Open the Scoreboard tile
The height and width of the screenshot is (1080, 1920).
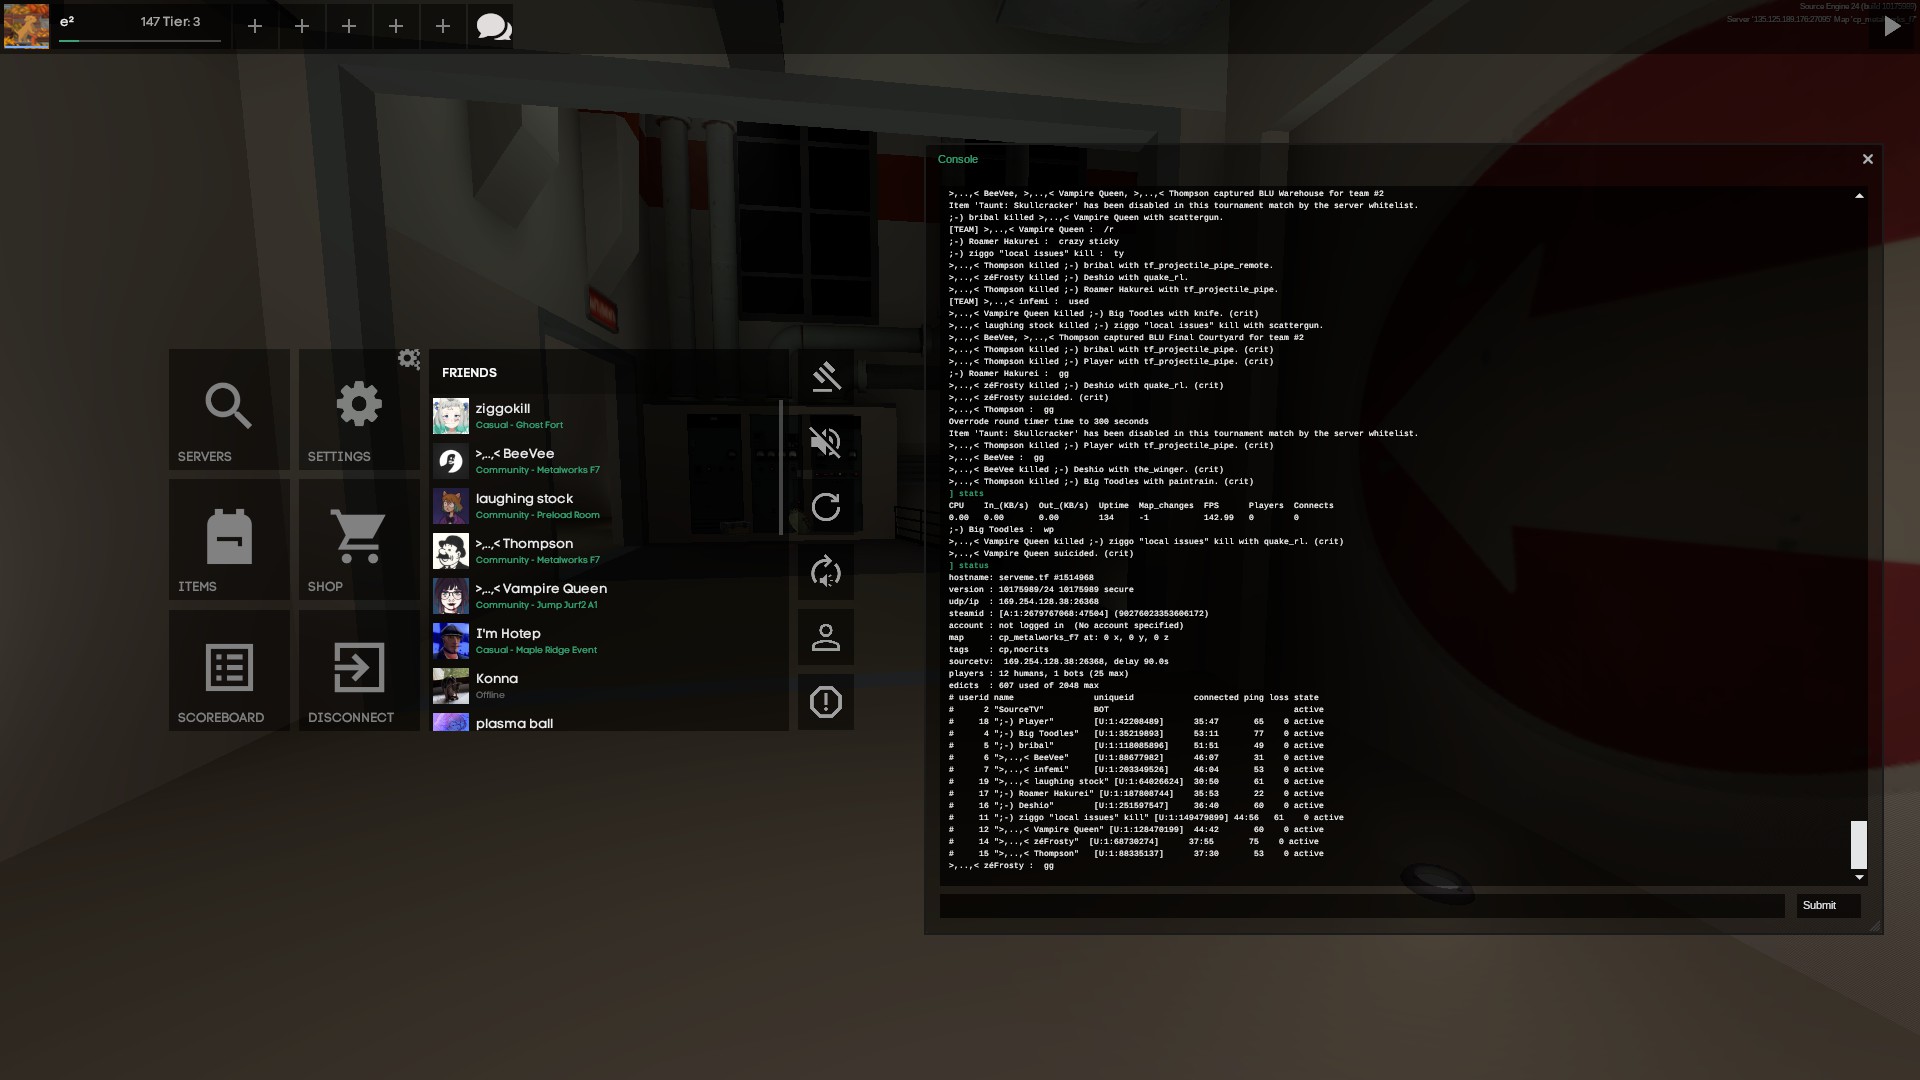pyautogui.click(x=229, y=671)
